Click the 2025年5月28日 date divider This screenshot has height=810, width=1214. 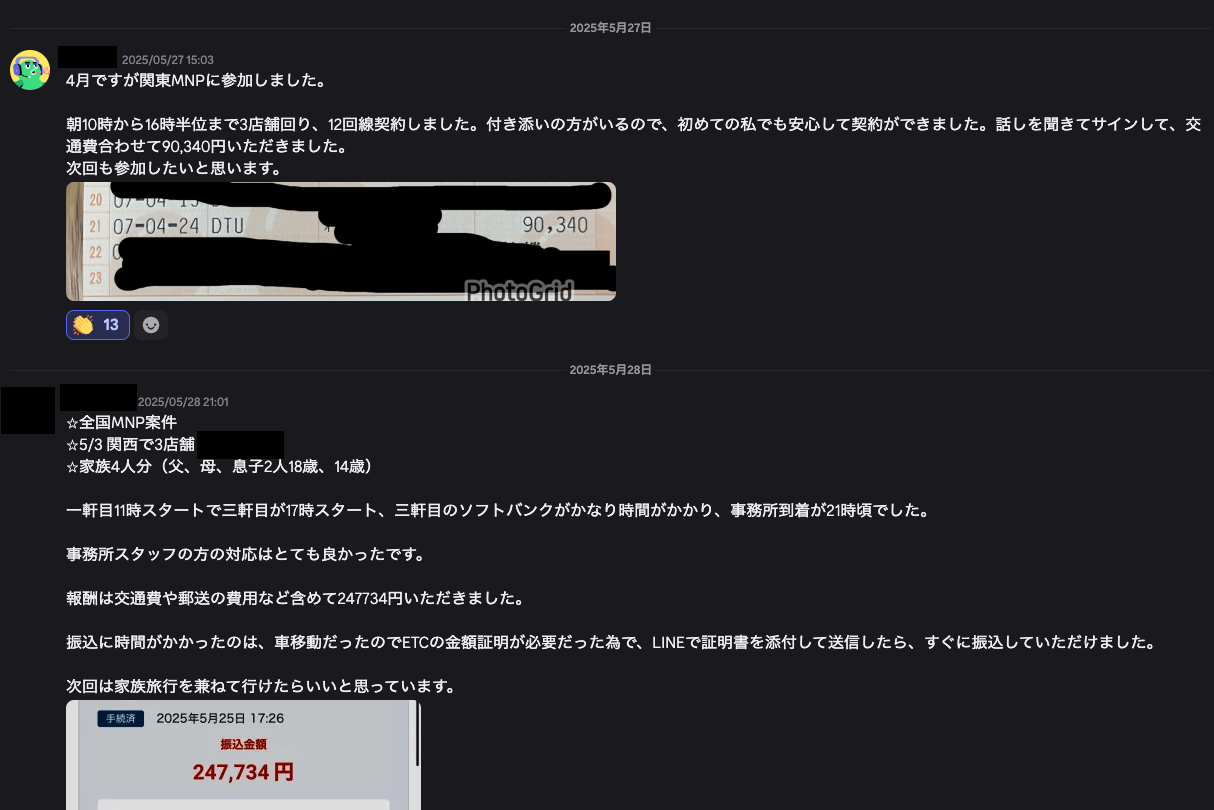(x=610, y=370)
